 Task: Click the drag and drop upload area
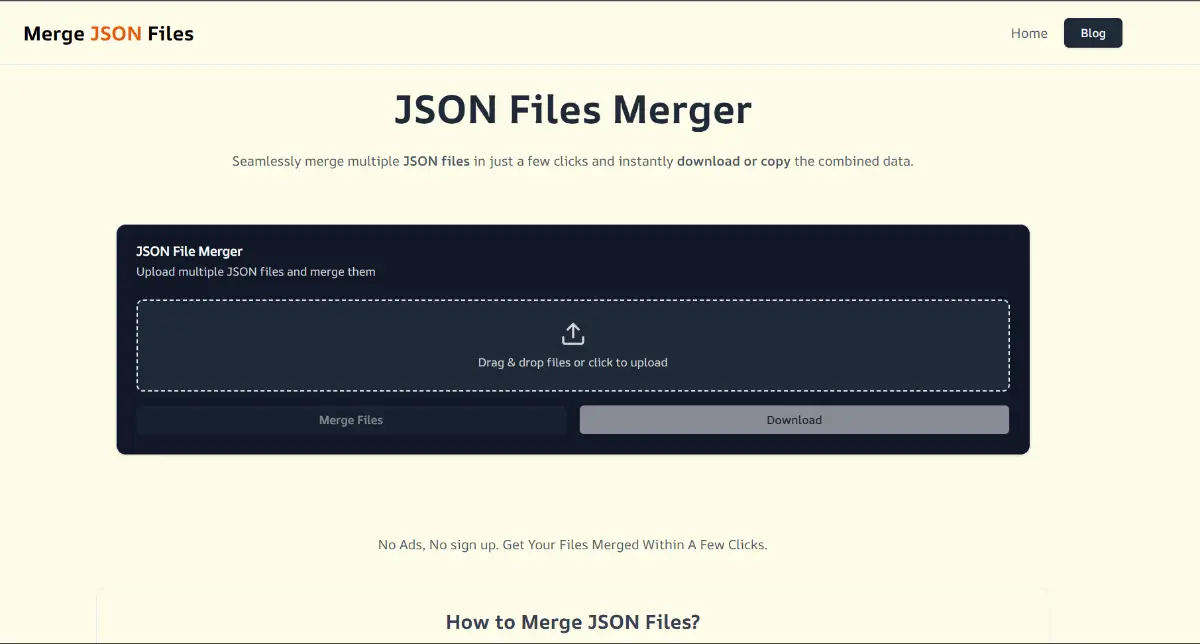point(572,345)
